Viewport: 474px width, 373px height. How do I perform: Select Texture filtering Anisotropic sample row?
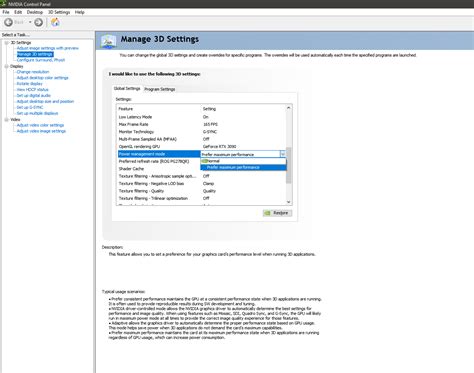click(x=202, y=176)
